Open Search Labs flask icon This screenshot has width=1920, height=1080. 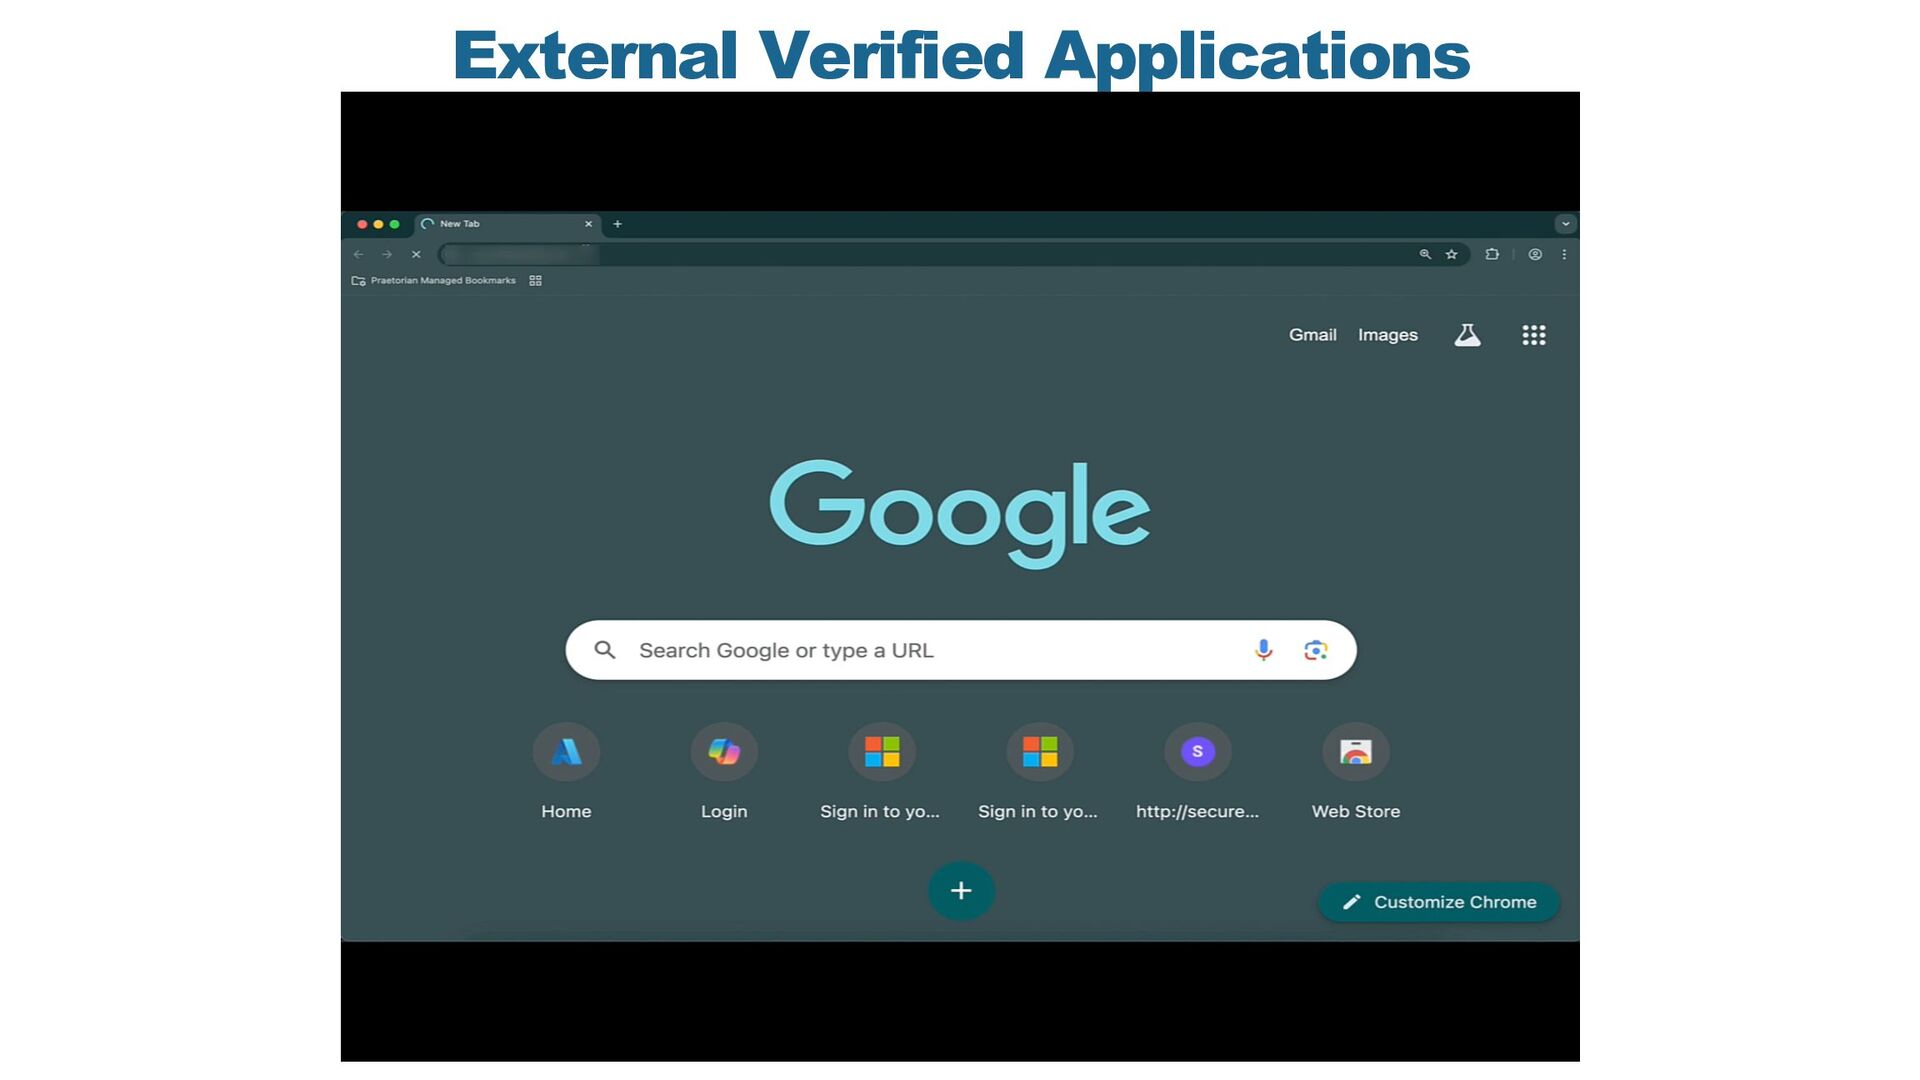tap(1467, 335)
